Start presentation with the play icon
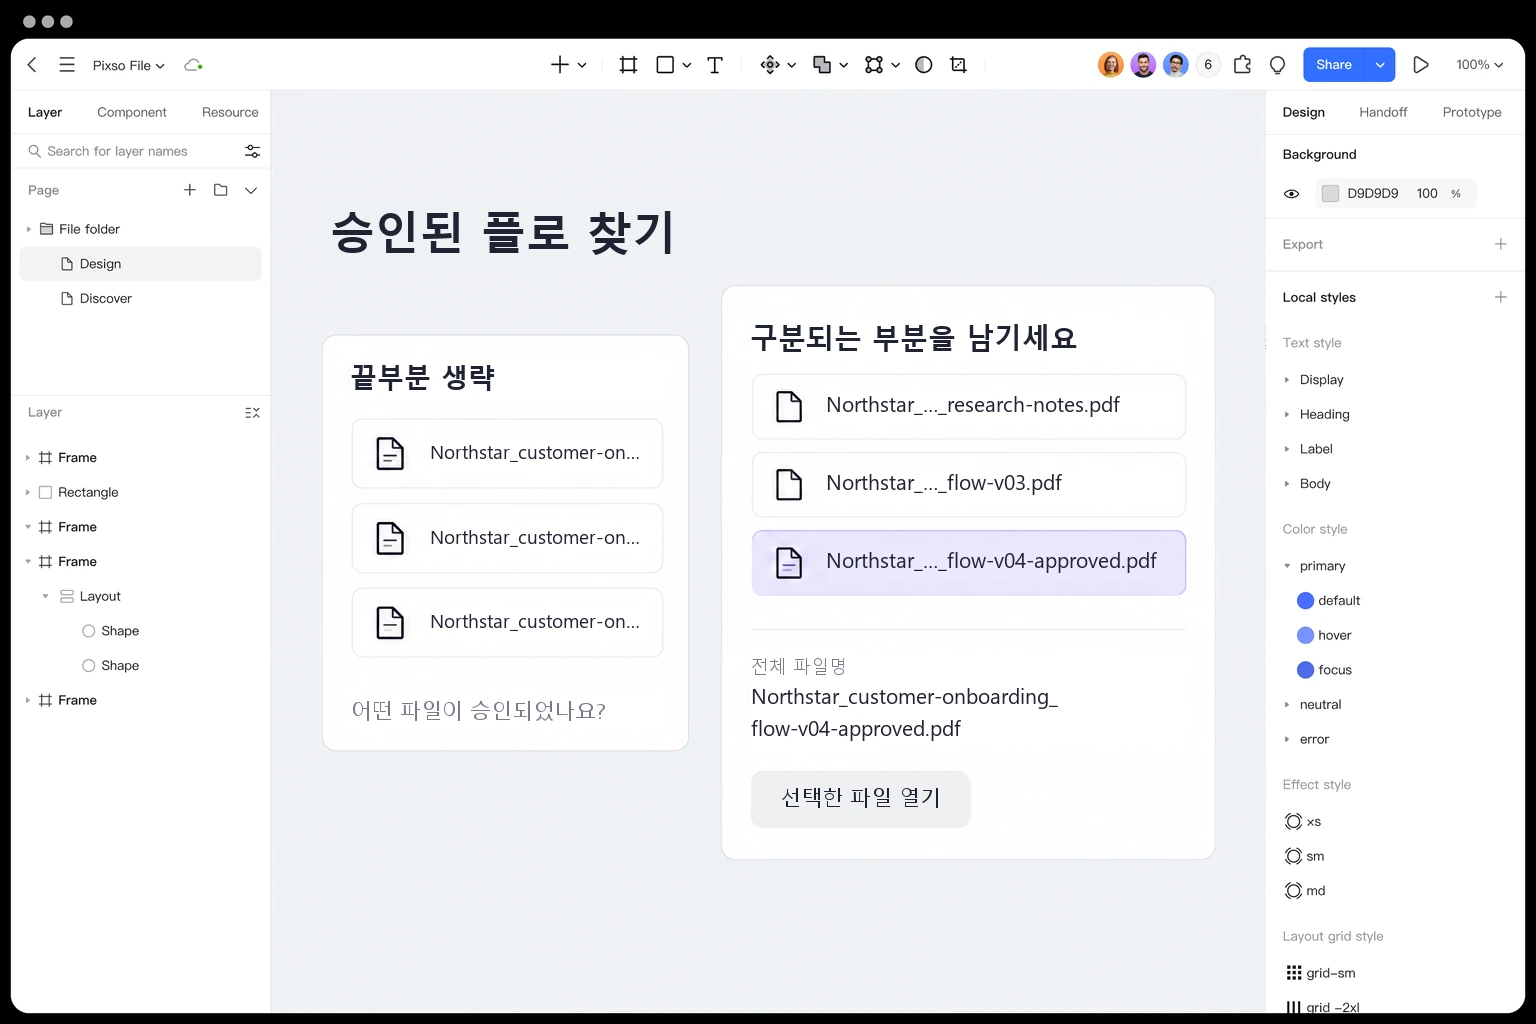This screenshot has width=1536, height=1024. click(1420, 65)
